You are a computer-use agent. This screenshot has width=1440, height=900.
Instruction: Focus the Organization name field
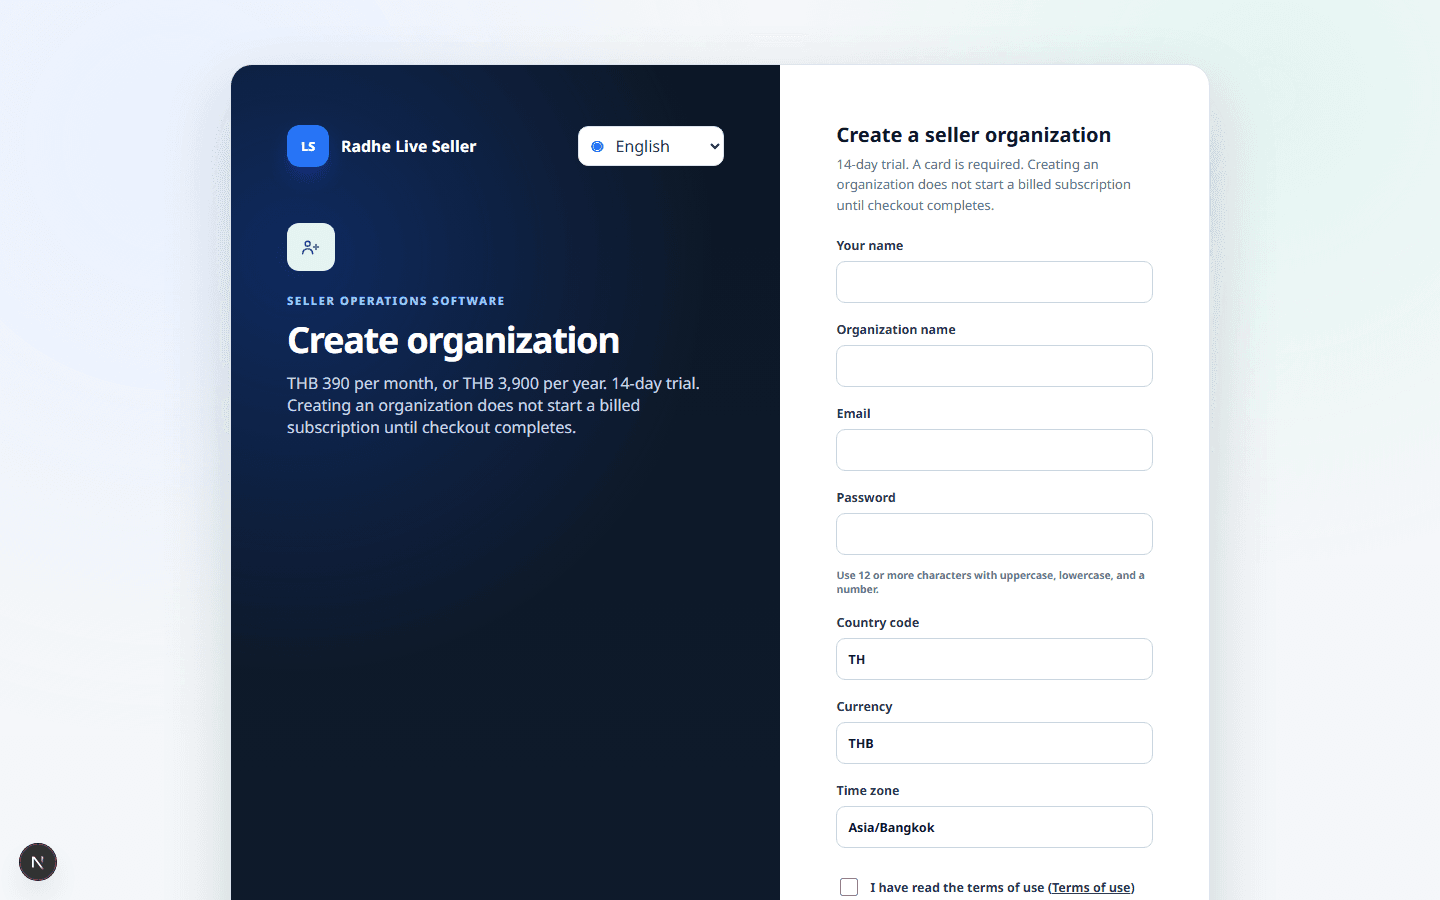(994, 366)
